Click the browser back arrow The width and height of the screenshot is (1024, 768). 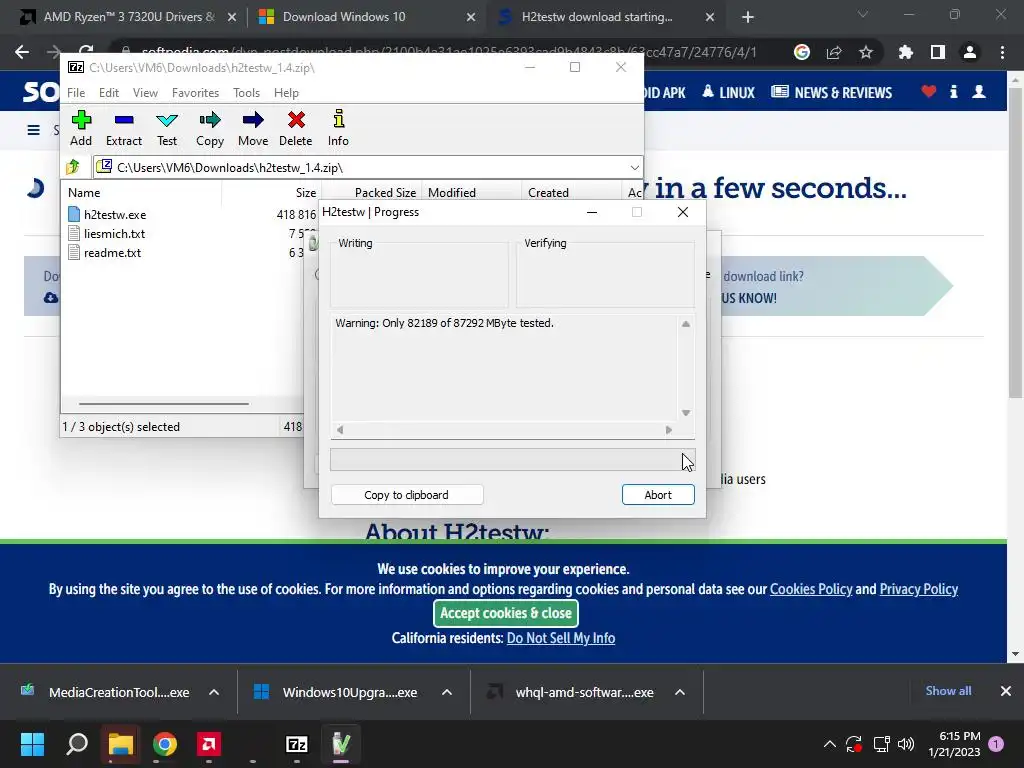[x=22, y=52]
